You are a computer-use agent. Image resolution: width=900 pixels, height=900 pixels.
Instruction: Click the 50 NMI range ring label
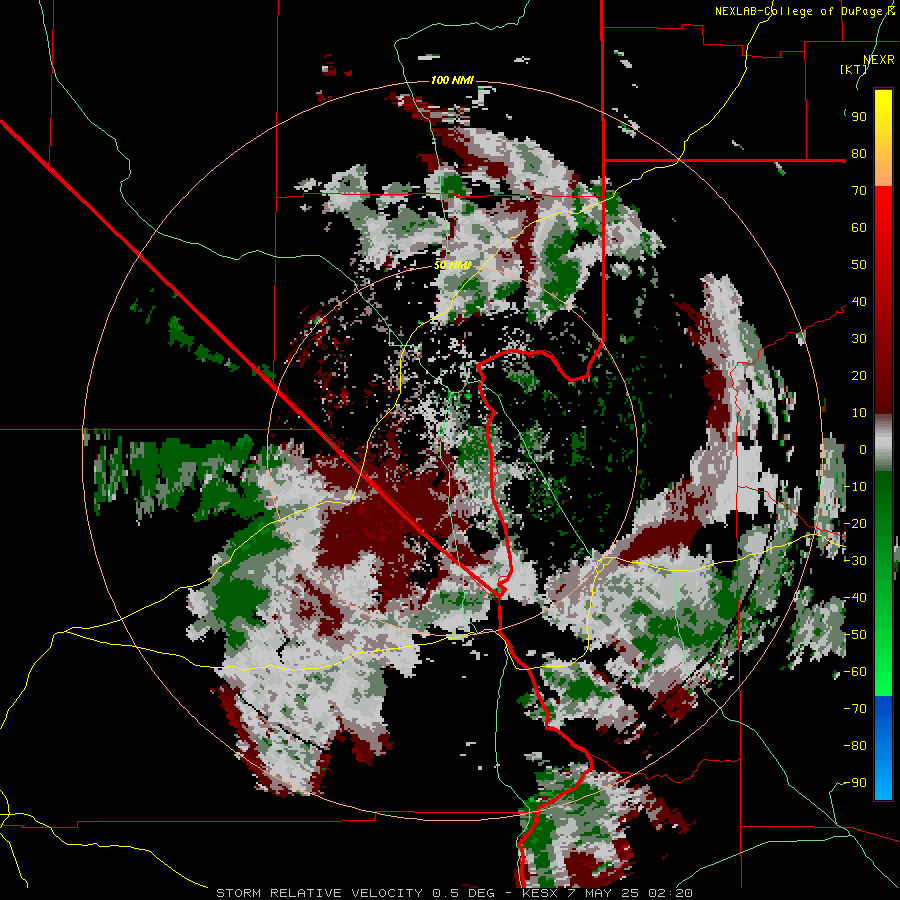452,265
